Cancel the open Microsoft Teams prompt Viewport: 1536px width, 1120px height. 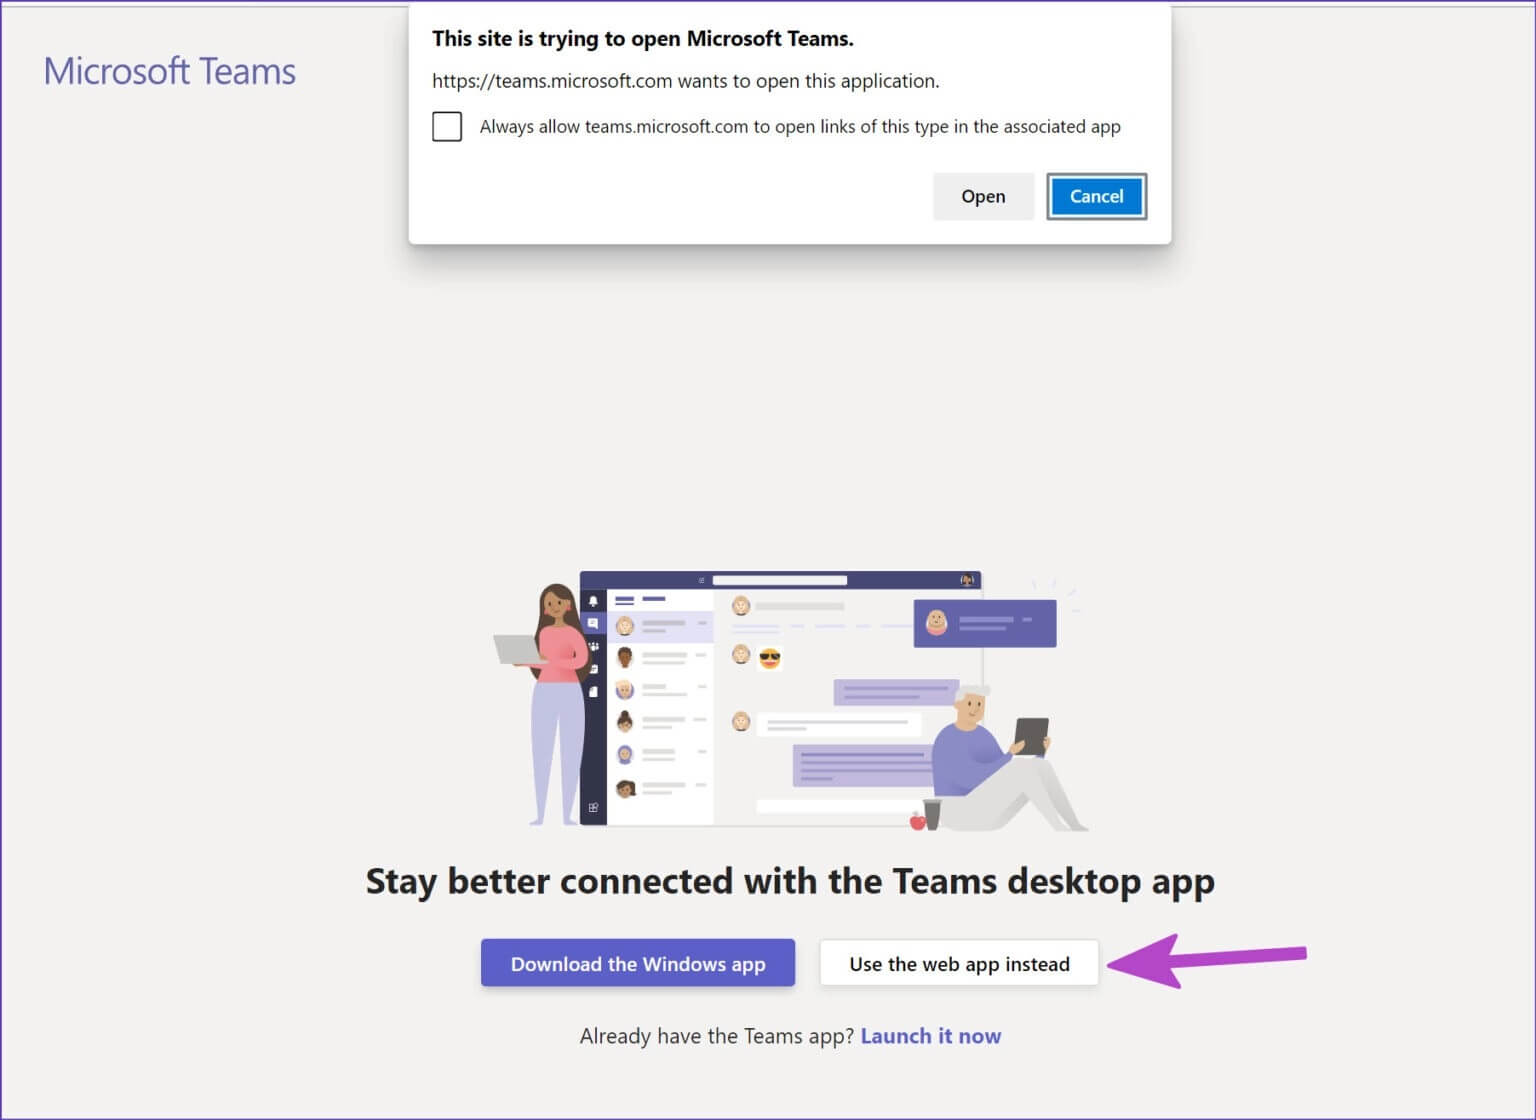[1096, 196]
